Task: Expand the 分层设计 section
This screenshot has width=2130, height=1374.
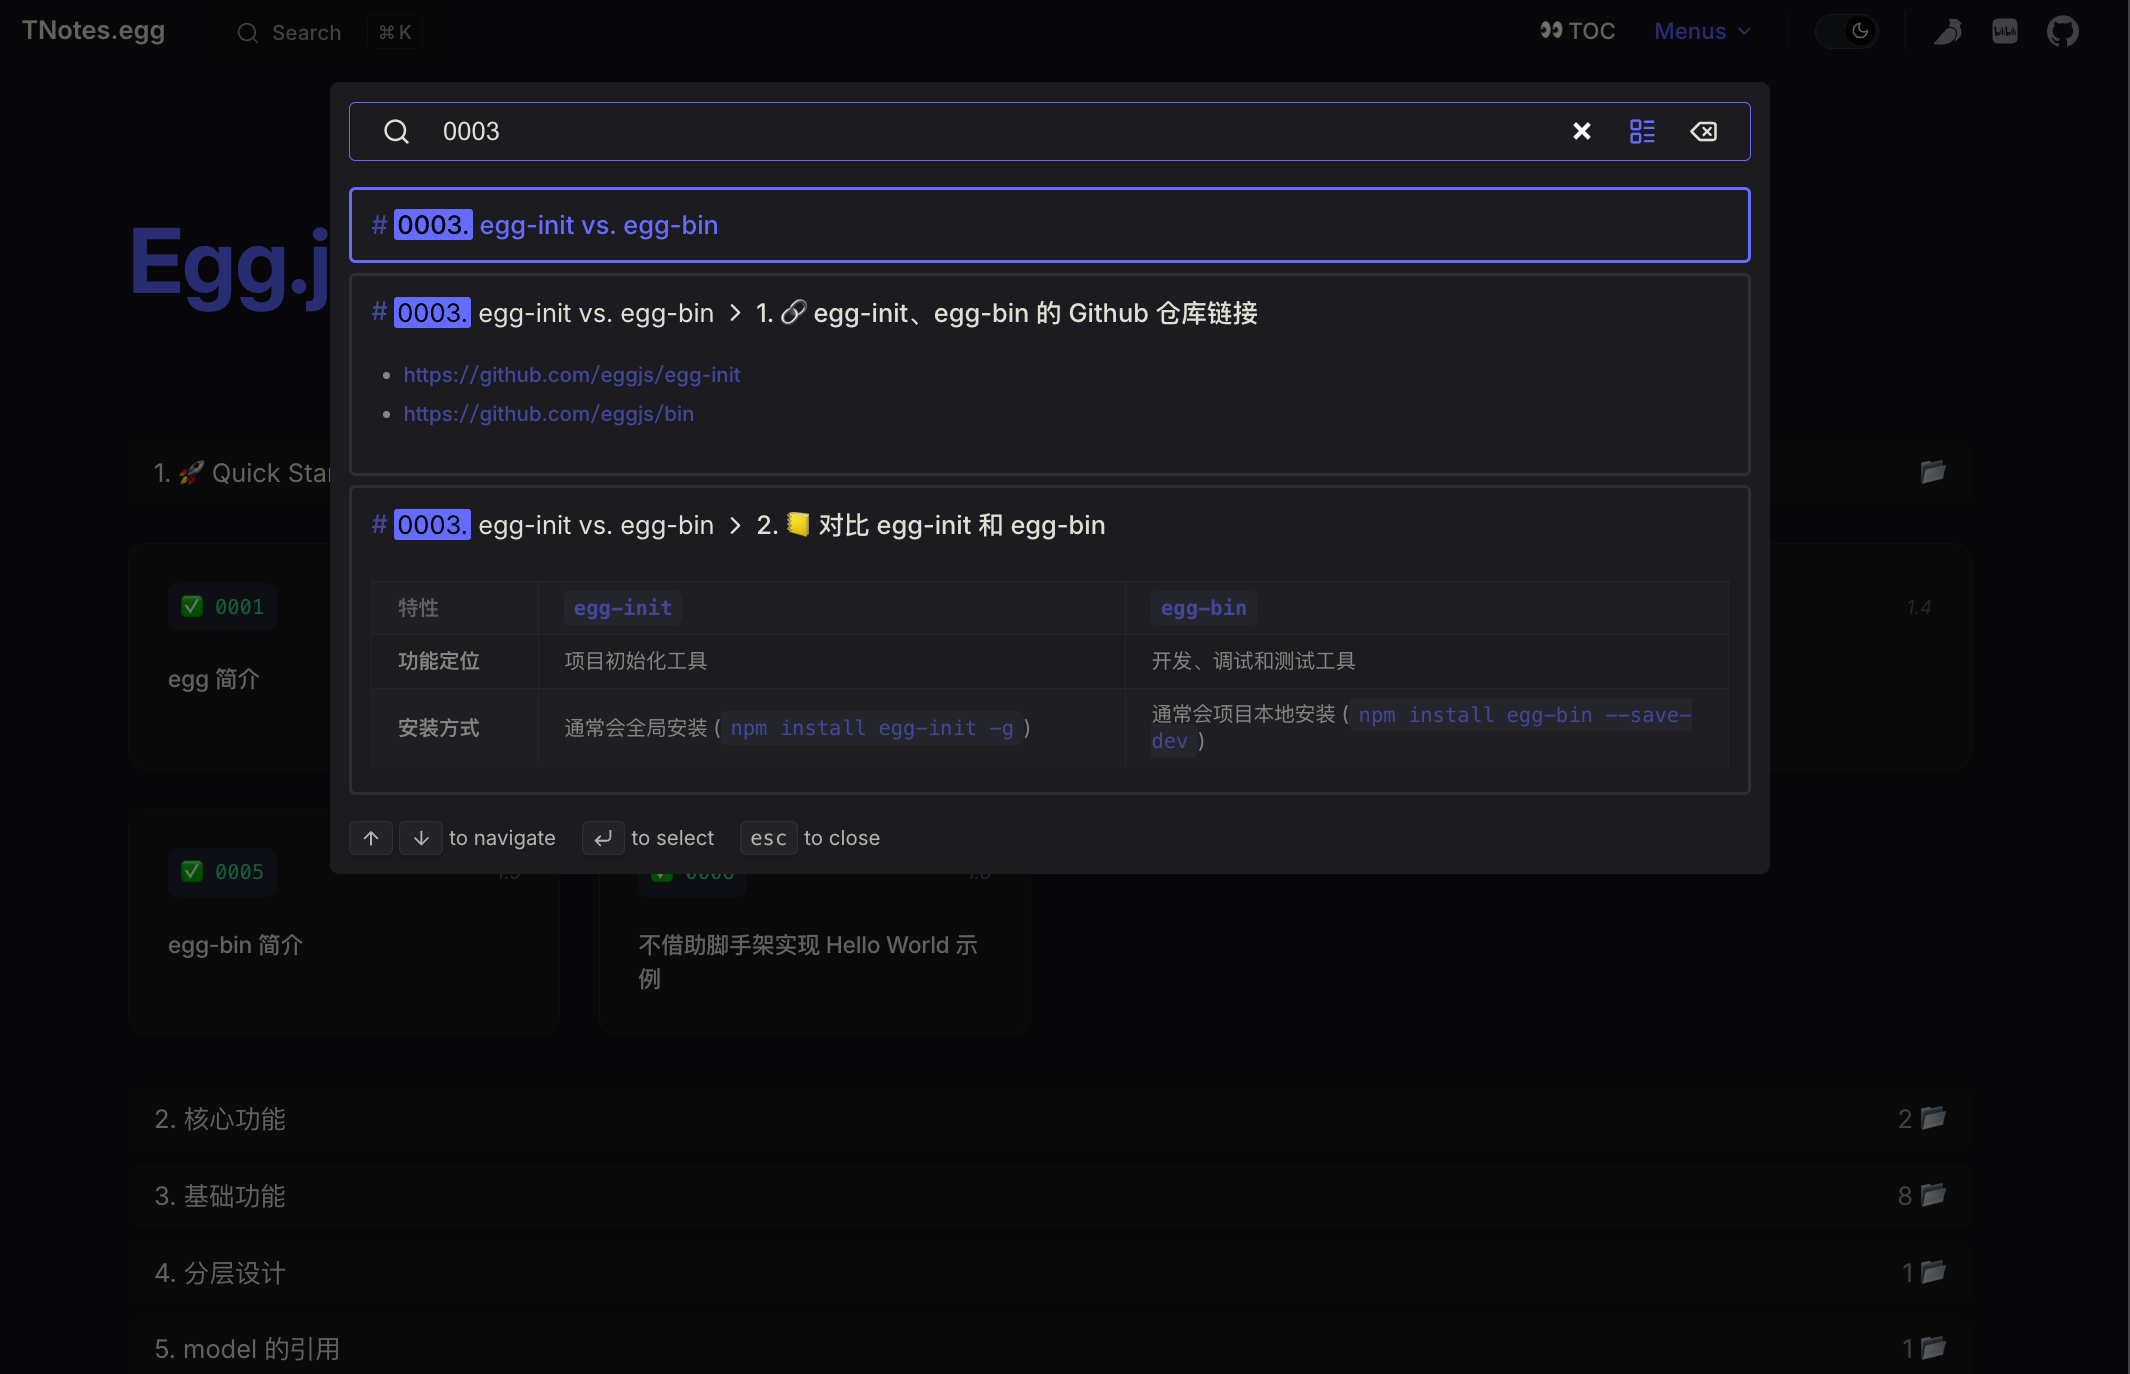Action: pyautogui.click(x=220, y=1273)
